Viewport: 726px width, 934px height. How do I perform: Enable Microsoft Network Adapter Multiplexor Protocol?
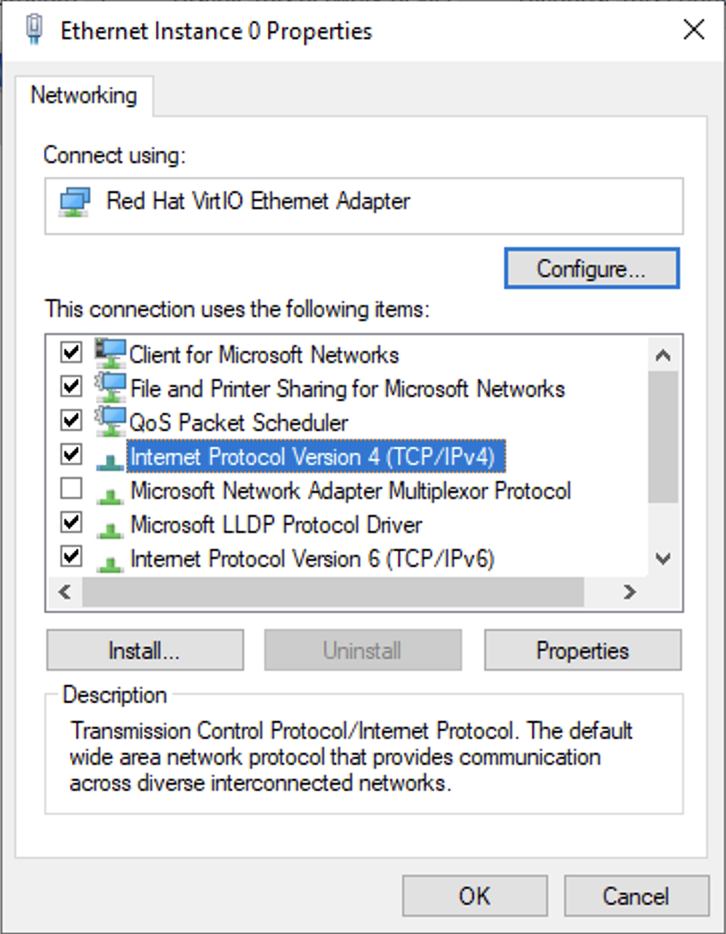tap(68, 489)
